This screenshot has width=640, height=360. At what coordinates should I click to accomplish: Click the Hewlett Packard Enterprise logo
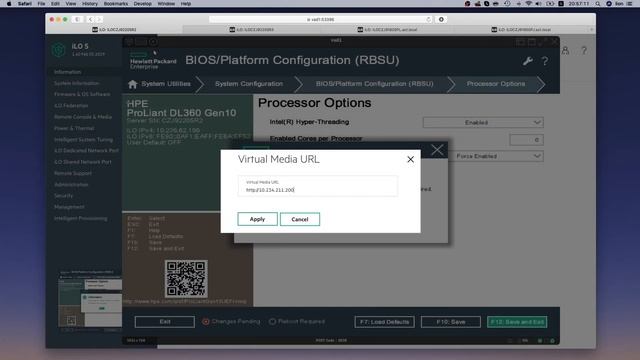coord(153,60)
